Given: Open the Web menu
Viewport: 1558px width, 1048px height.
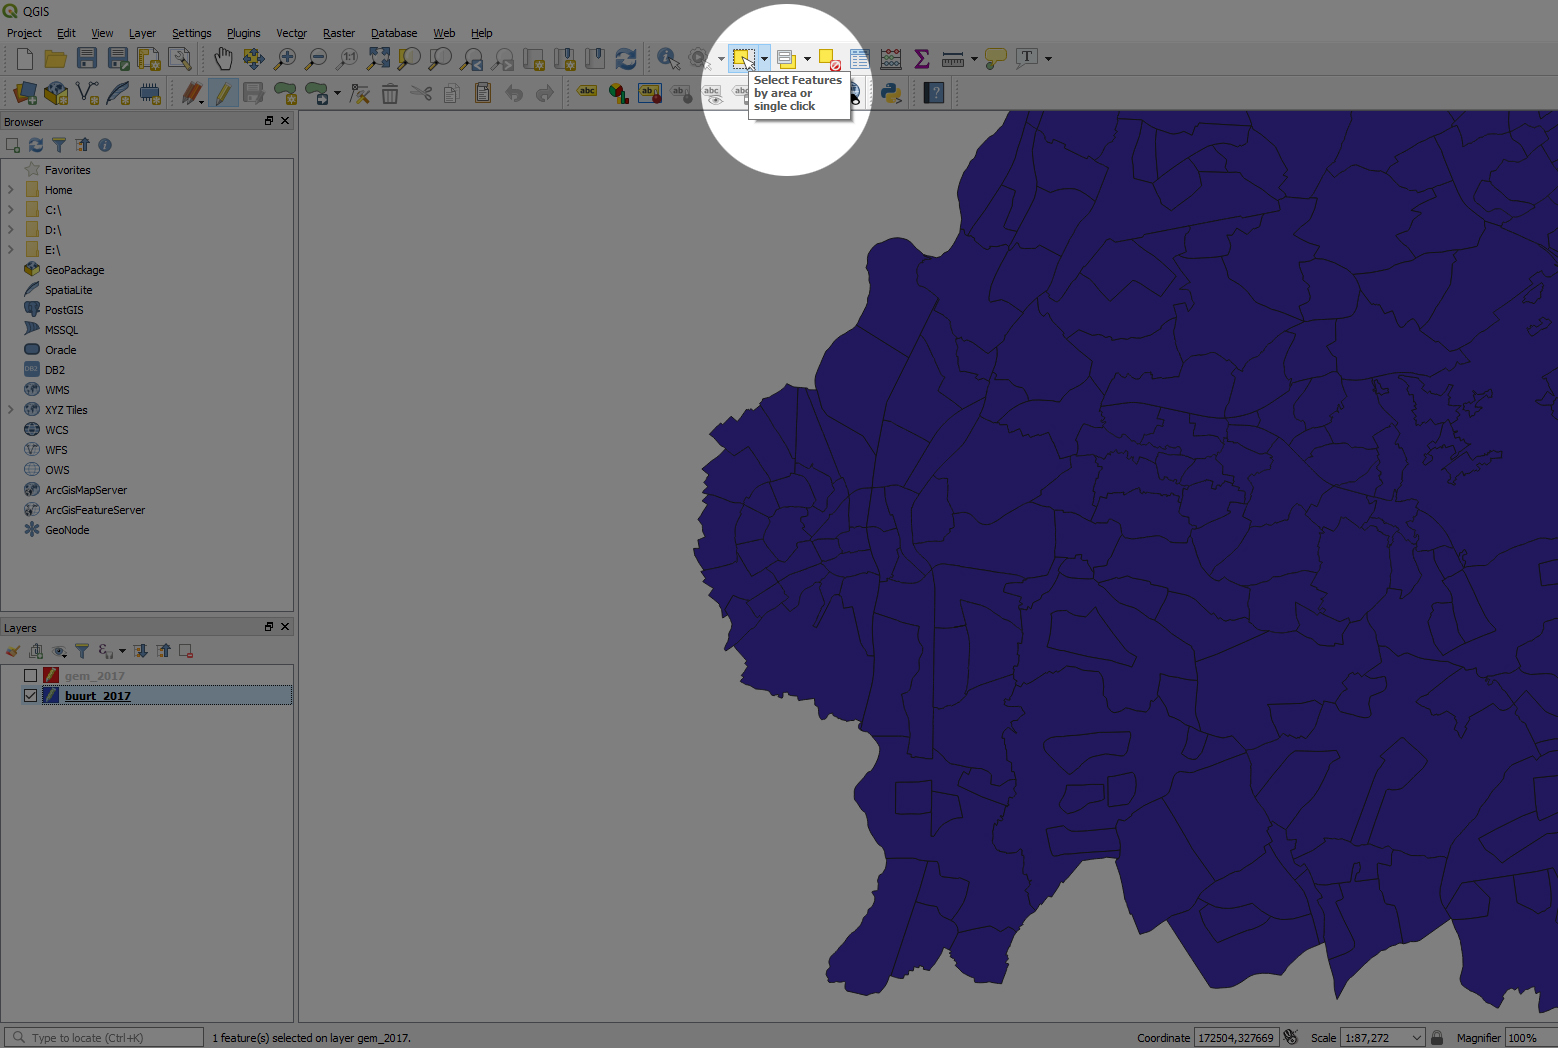Looking at the screenshot, I should pyautogui.click(x=444, y=33).
